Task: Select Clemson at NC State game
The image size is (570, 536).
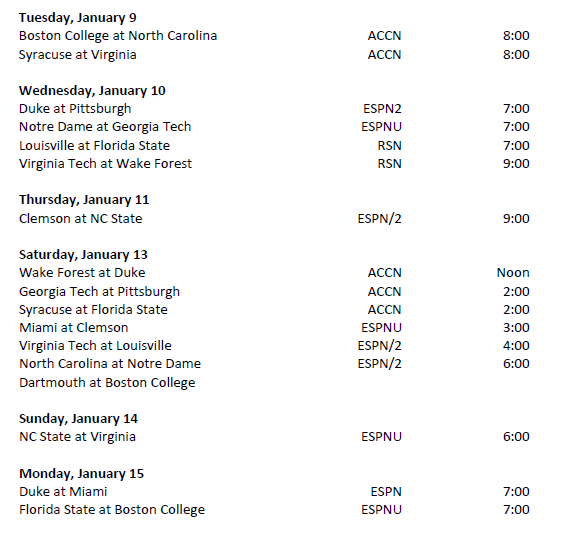Action: (80, 219)
